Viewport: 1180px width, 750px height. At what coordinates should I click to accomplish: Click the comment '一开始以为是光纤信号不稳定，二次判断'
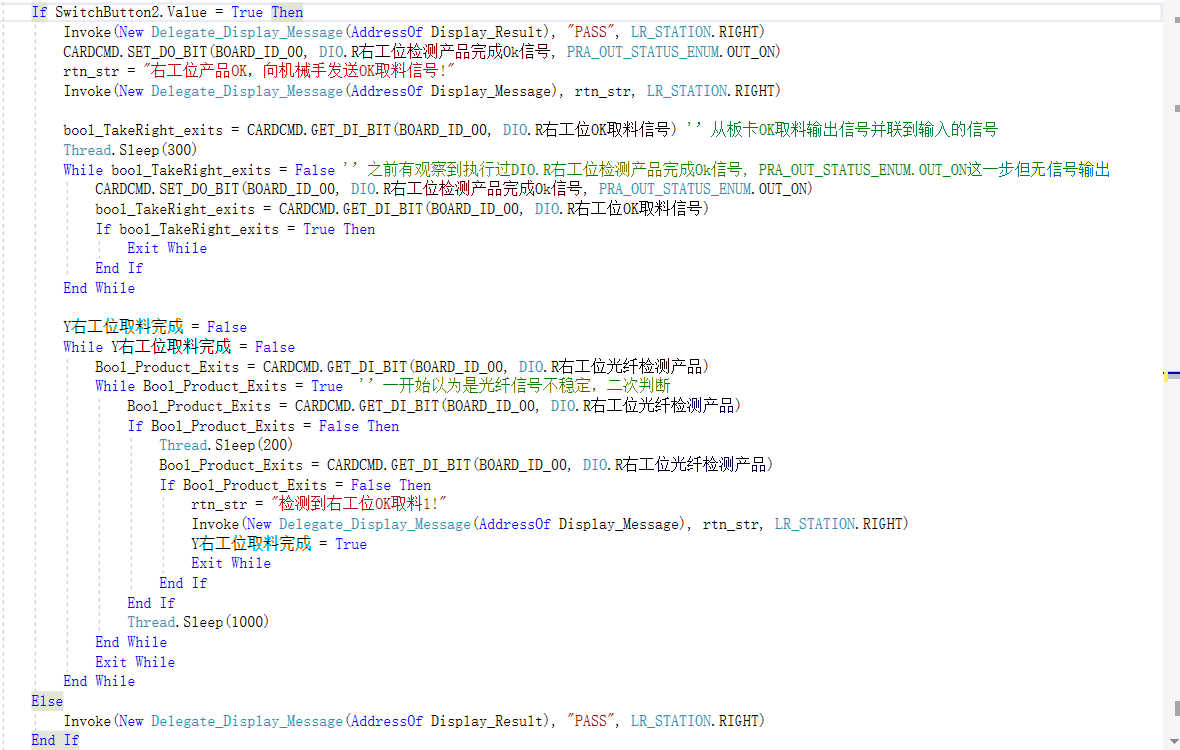point(526,386)
